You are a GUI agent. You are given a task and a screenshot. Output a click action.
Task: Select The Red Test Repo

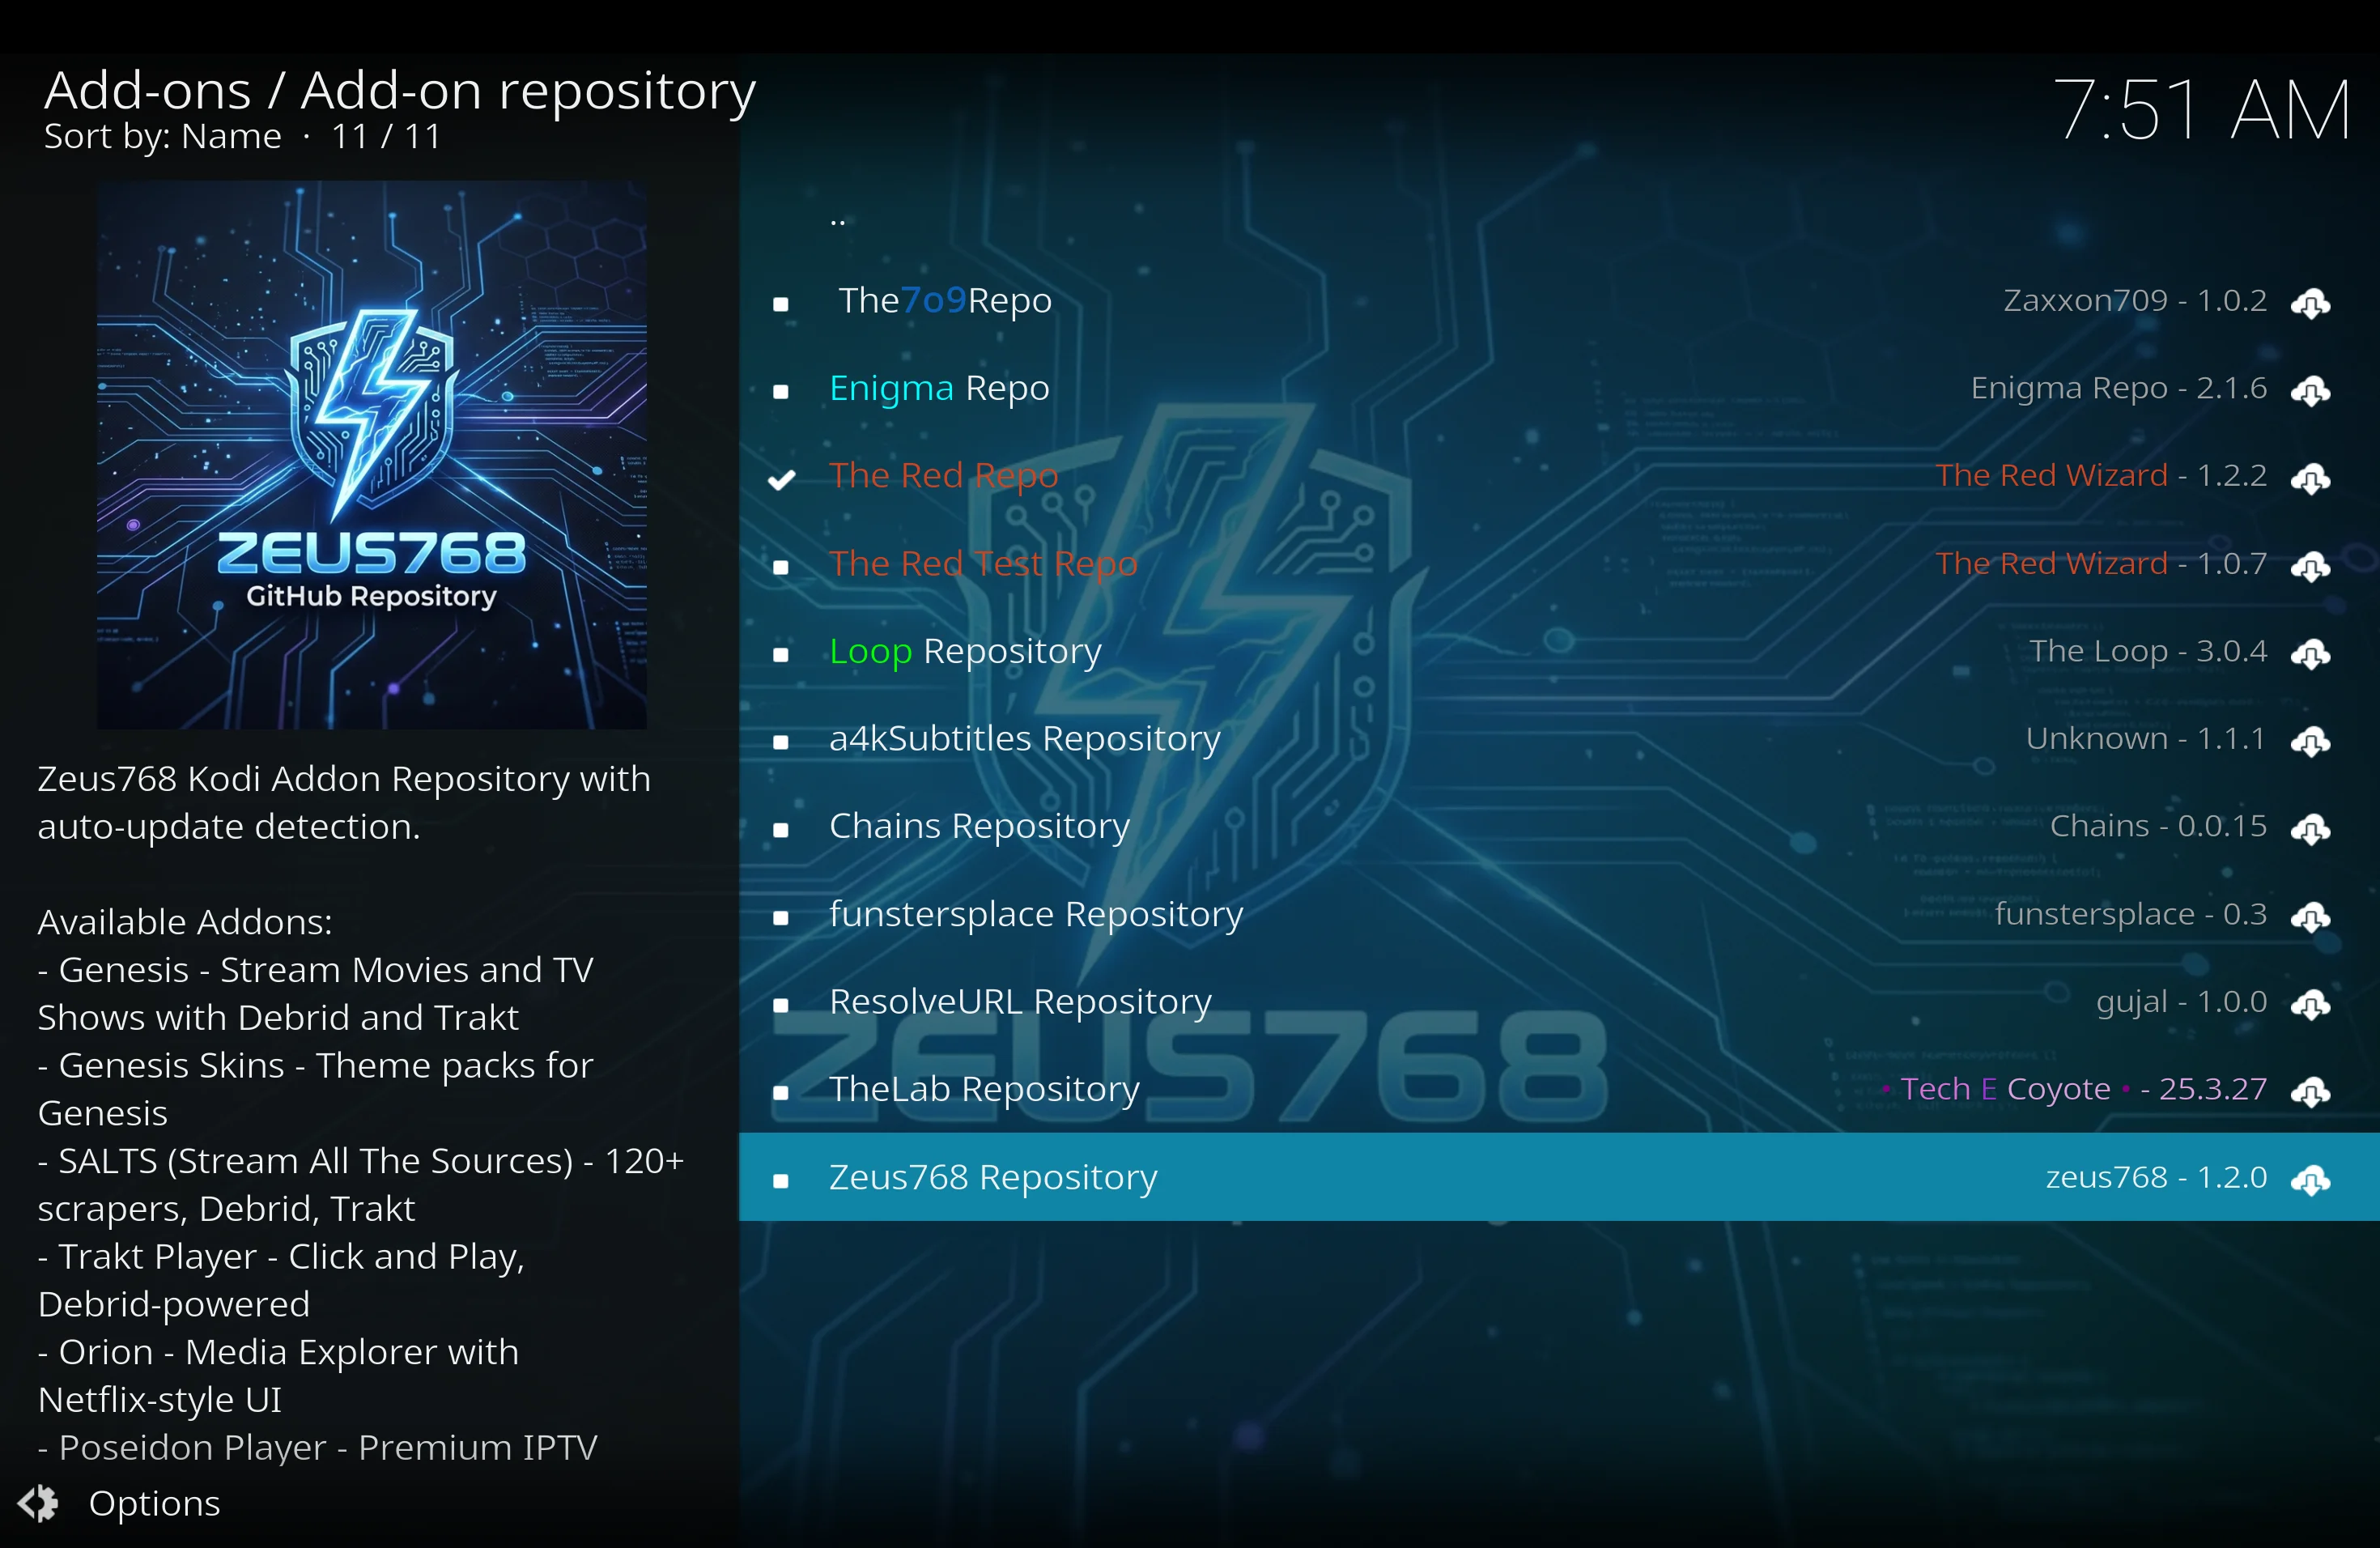(1559, 563)
